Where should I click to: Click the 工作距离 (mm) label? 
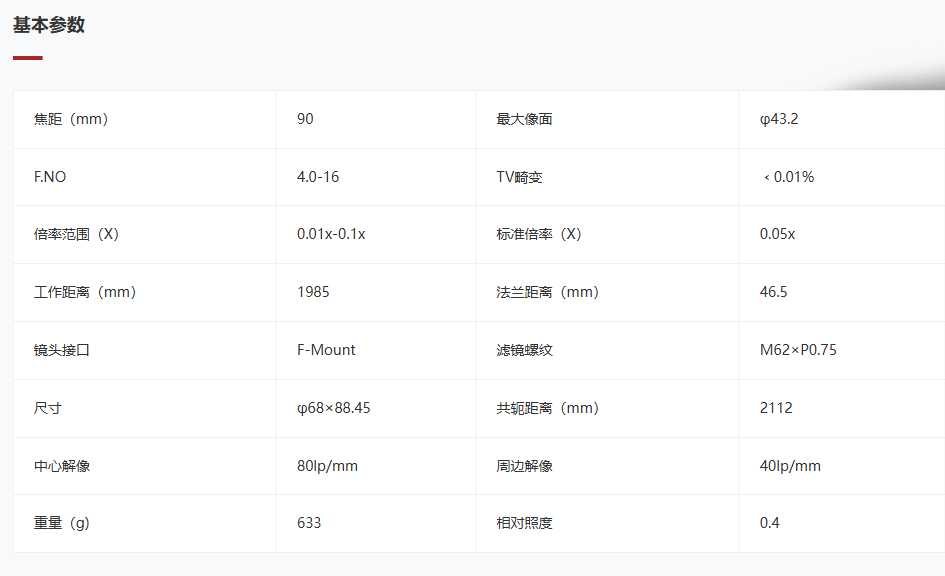coord(85,292)
